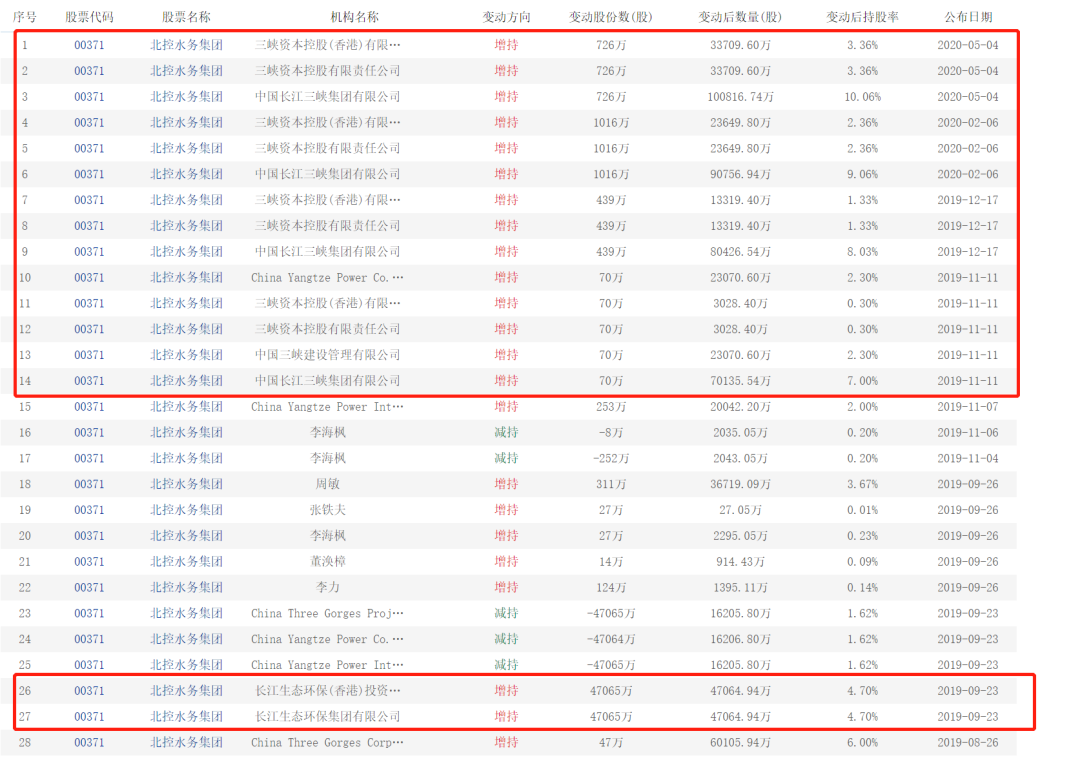
Task: Click the value 100816.74万
Action: point(740,96)
